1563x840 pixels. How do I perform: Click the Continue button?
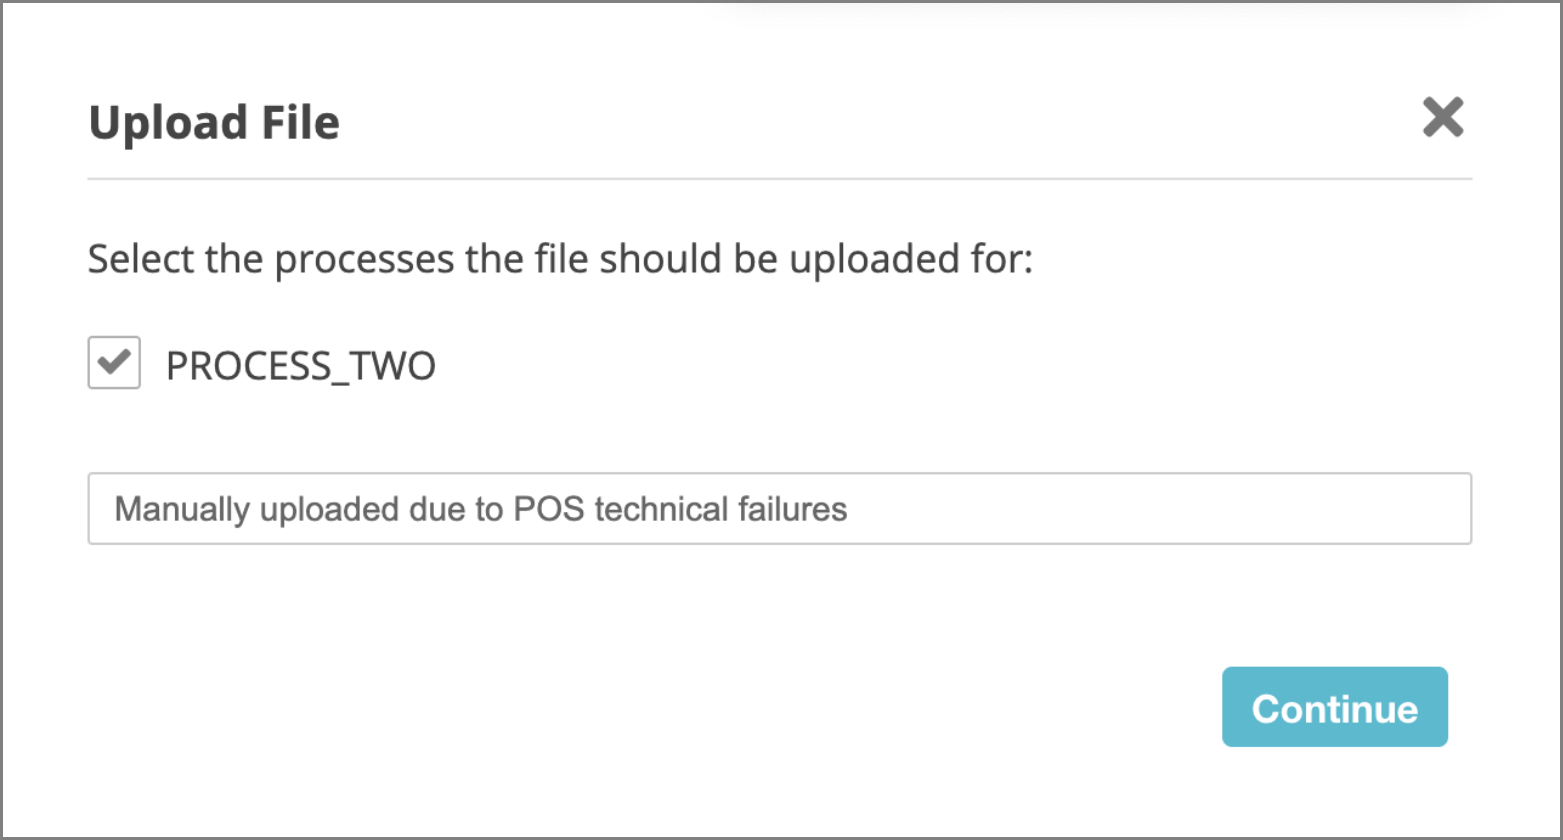click(x=1334, y=707)
